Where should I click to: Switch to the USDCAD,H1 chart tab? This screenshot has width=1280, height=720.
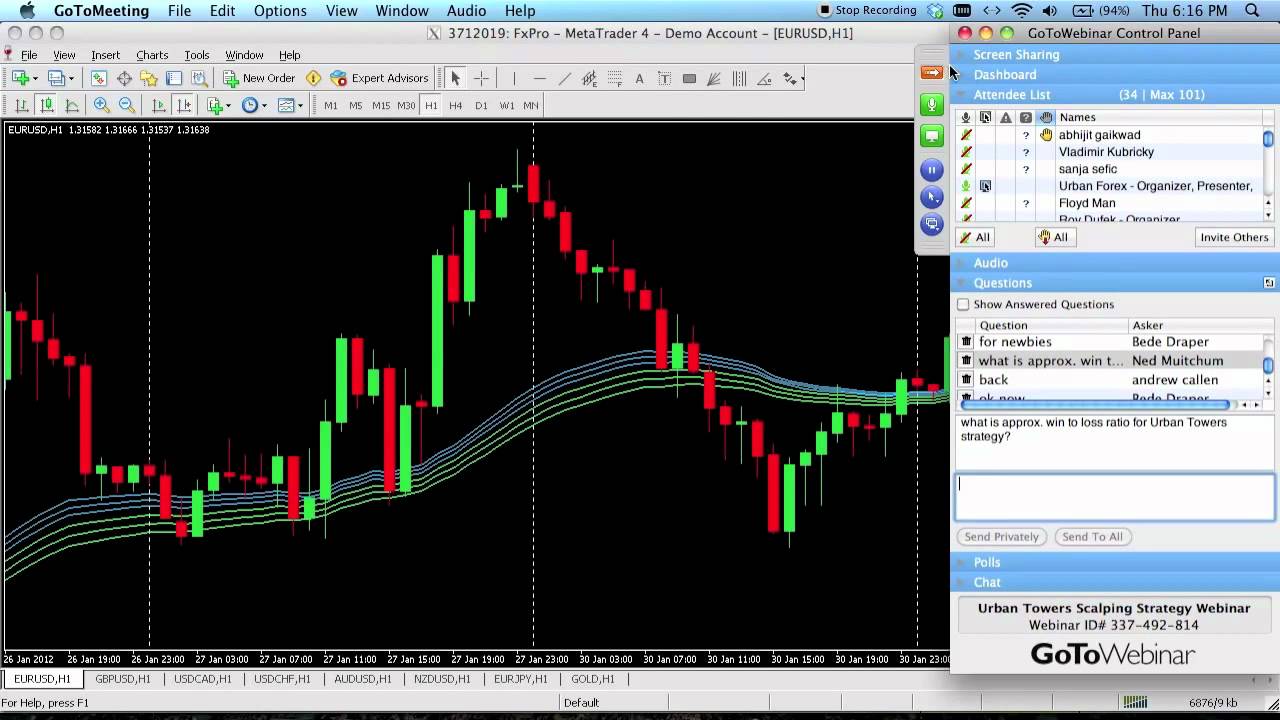203,679
